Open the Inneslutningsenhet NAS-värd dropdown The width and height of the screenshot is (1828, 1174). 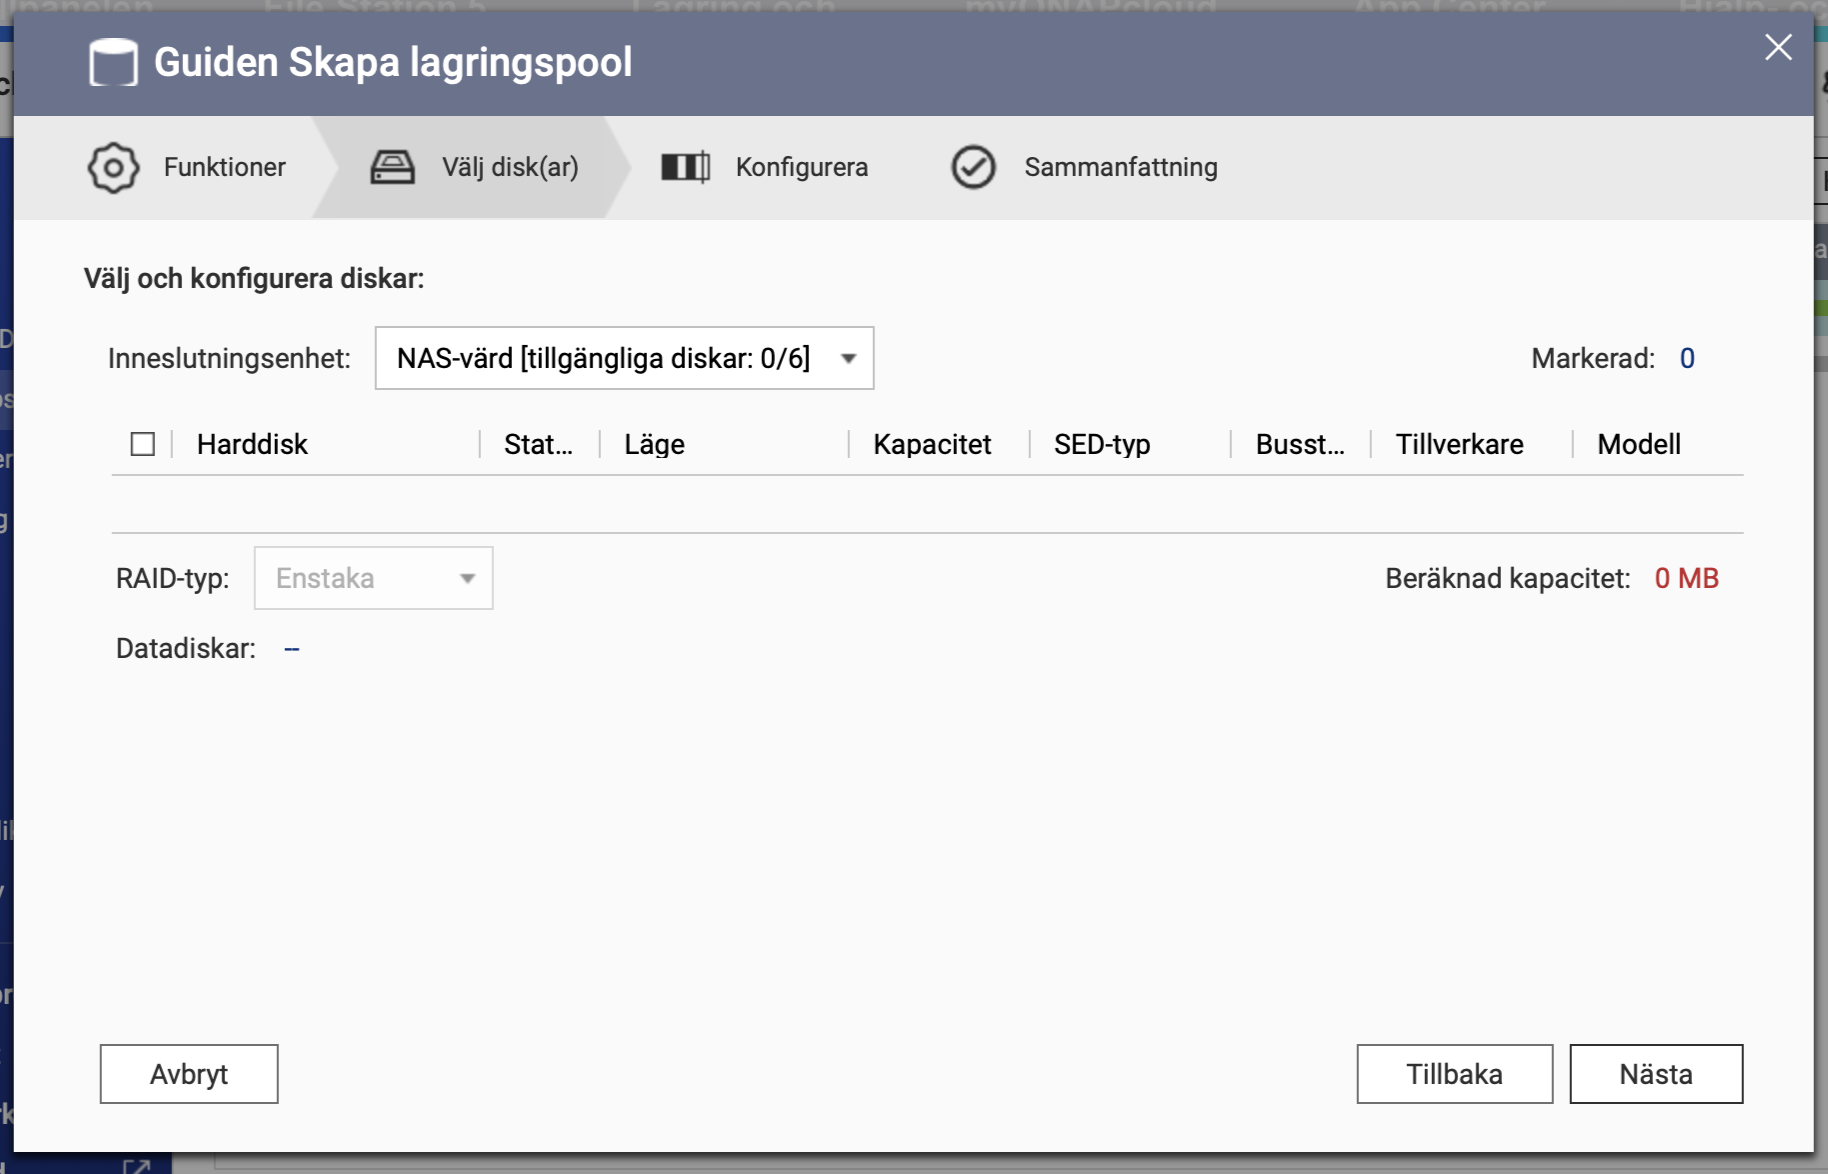tap(624, 358)
